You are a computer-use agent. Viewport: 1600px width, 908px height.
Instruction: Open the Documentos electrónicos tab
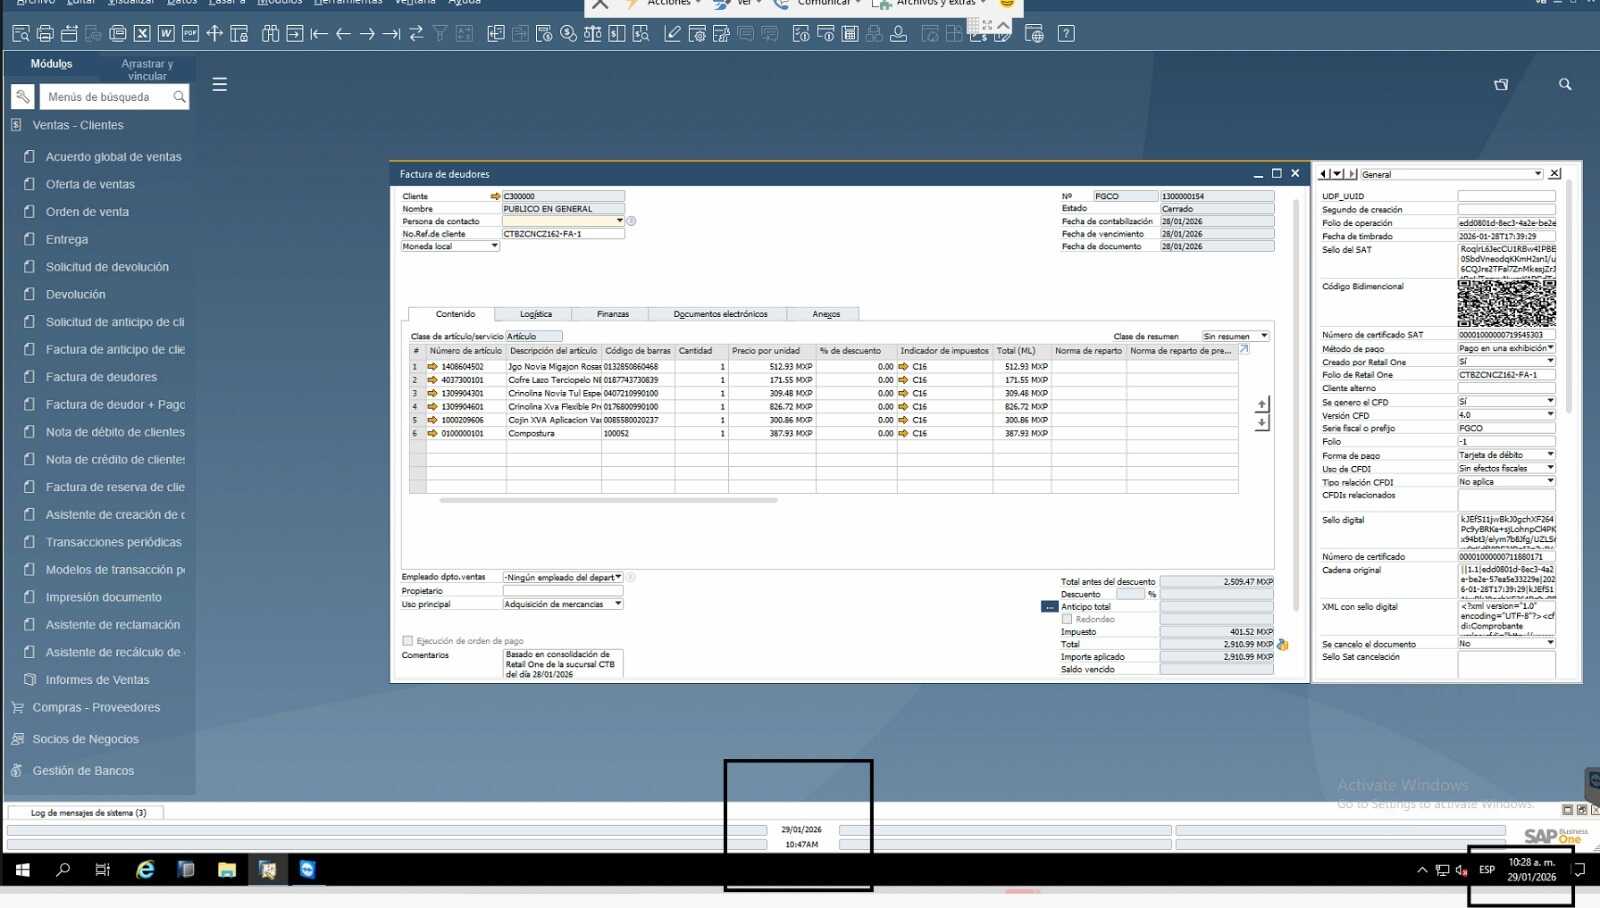[x=720, y=314]
